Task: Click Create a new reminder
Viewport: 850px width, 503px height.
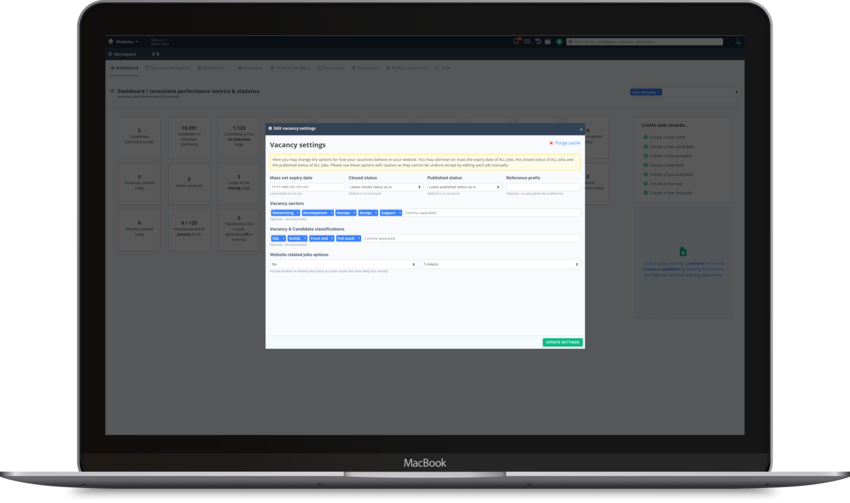Action: [671, 193]
